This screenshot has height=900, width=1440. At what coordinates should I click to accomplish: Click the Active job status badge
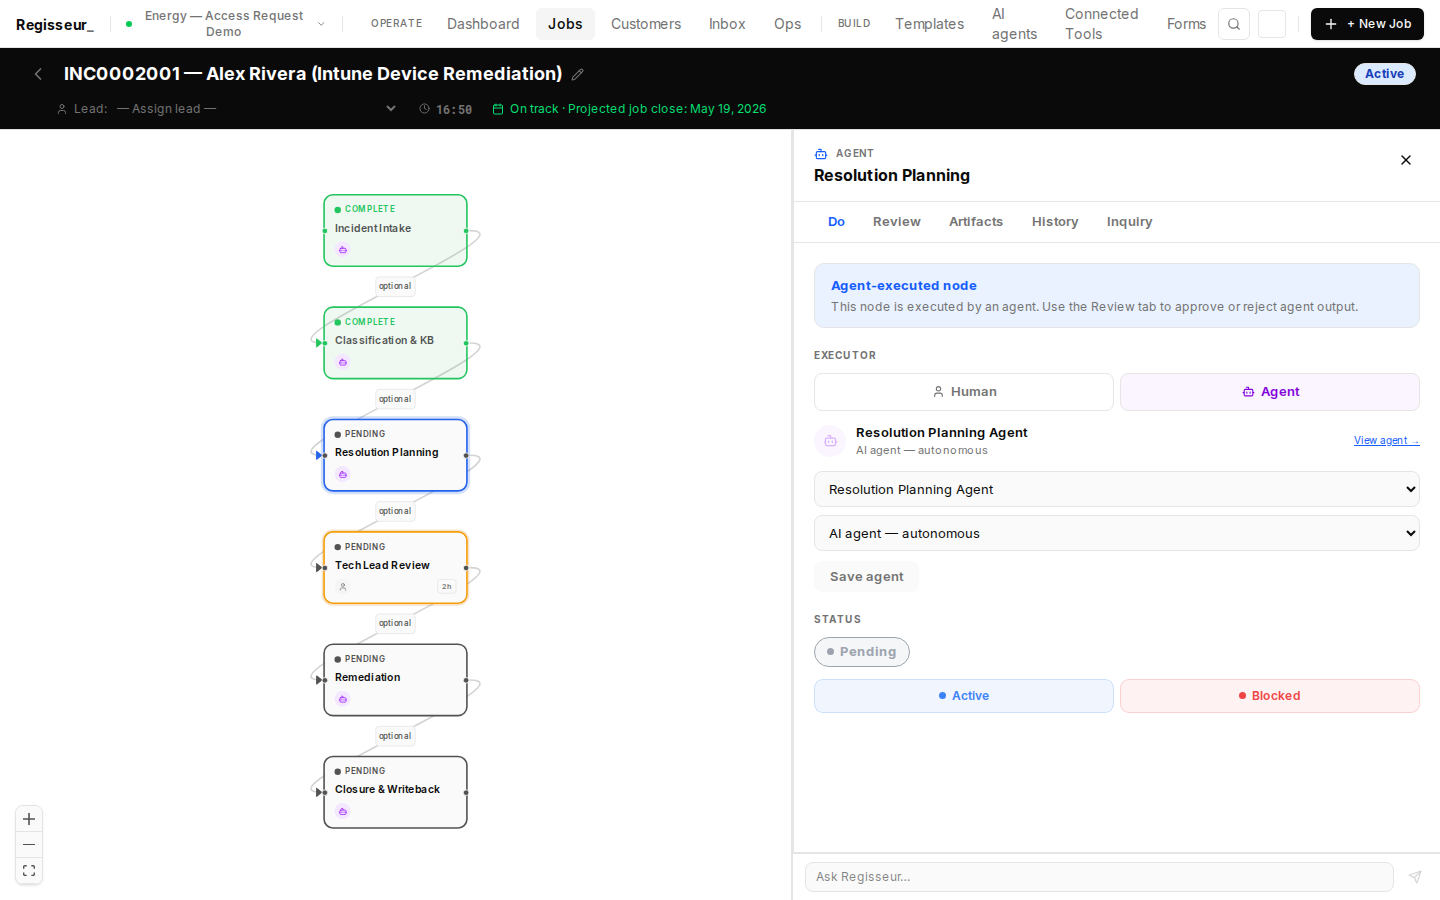point(1385,74)
